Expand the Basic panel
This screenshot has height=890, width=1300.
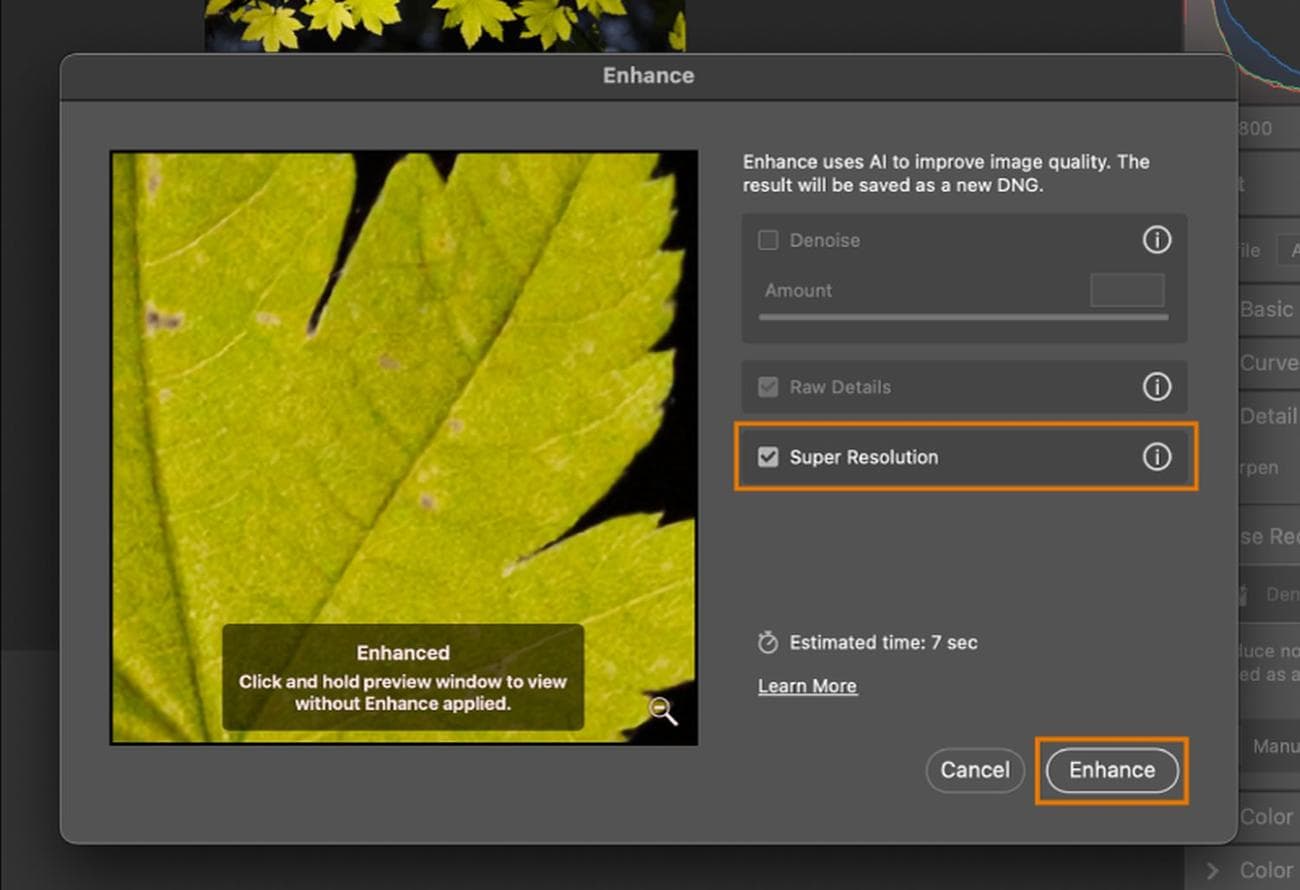[1266, 310]
